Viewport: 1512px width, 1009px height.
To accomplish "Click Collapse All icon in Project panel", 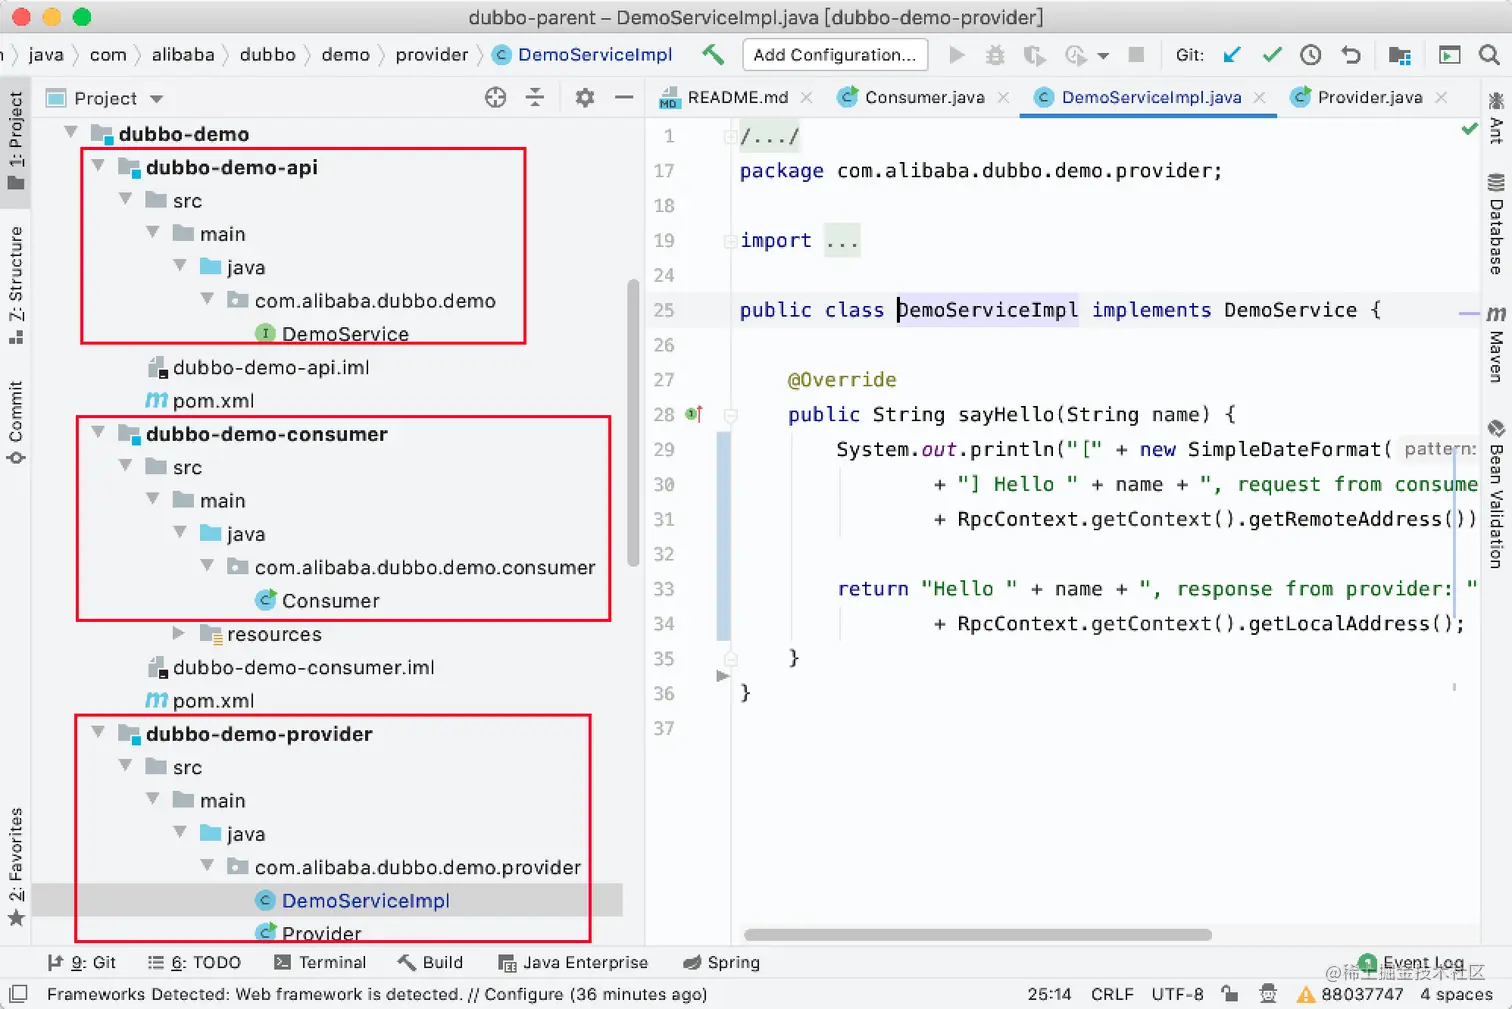I will (535, 97).
